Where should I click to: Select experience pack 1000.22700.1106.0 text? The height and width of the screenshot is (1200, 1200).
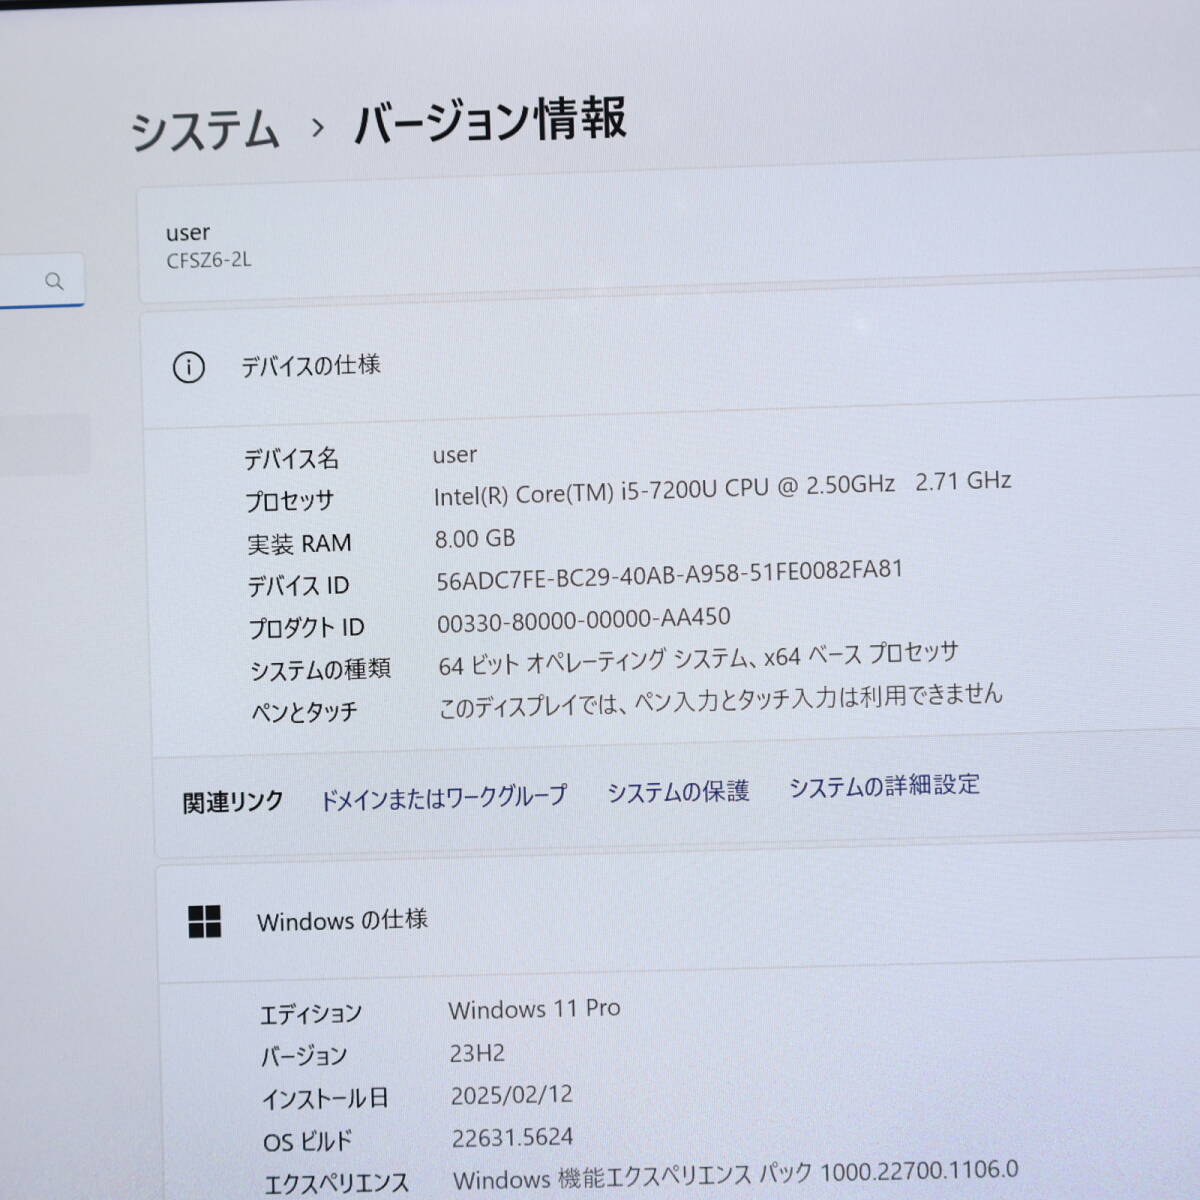coord(736,1175)
